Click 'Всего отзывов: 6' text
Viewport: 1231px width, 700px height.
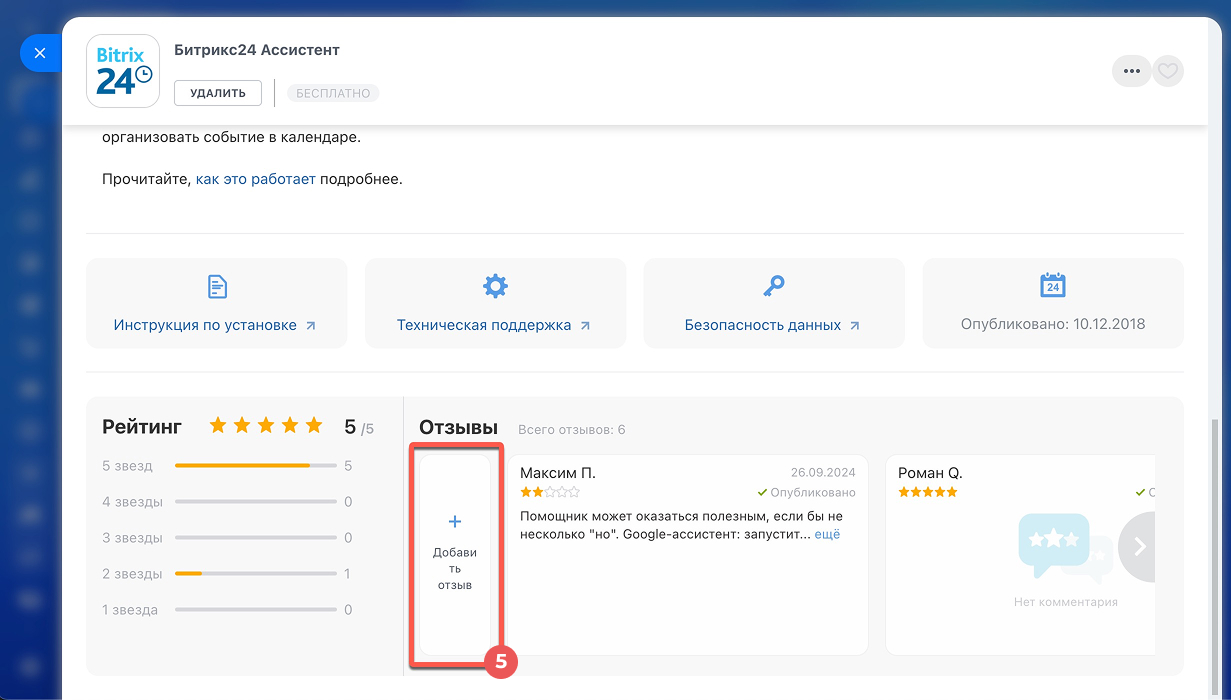(572, 430)
